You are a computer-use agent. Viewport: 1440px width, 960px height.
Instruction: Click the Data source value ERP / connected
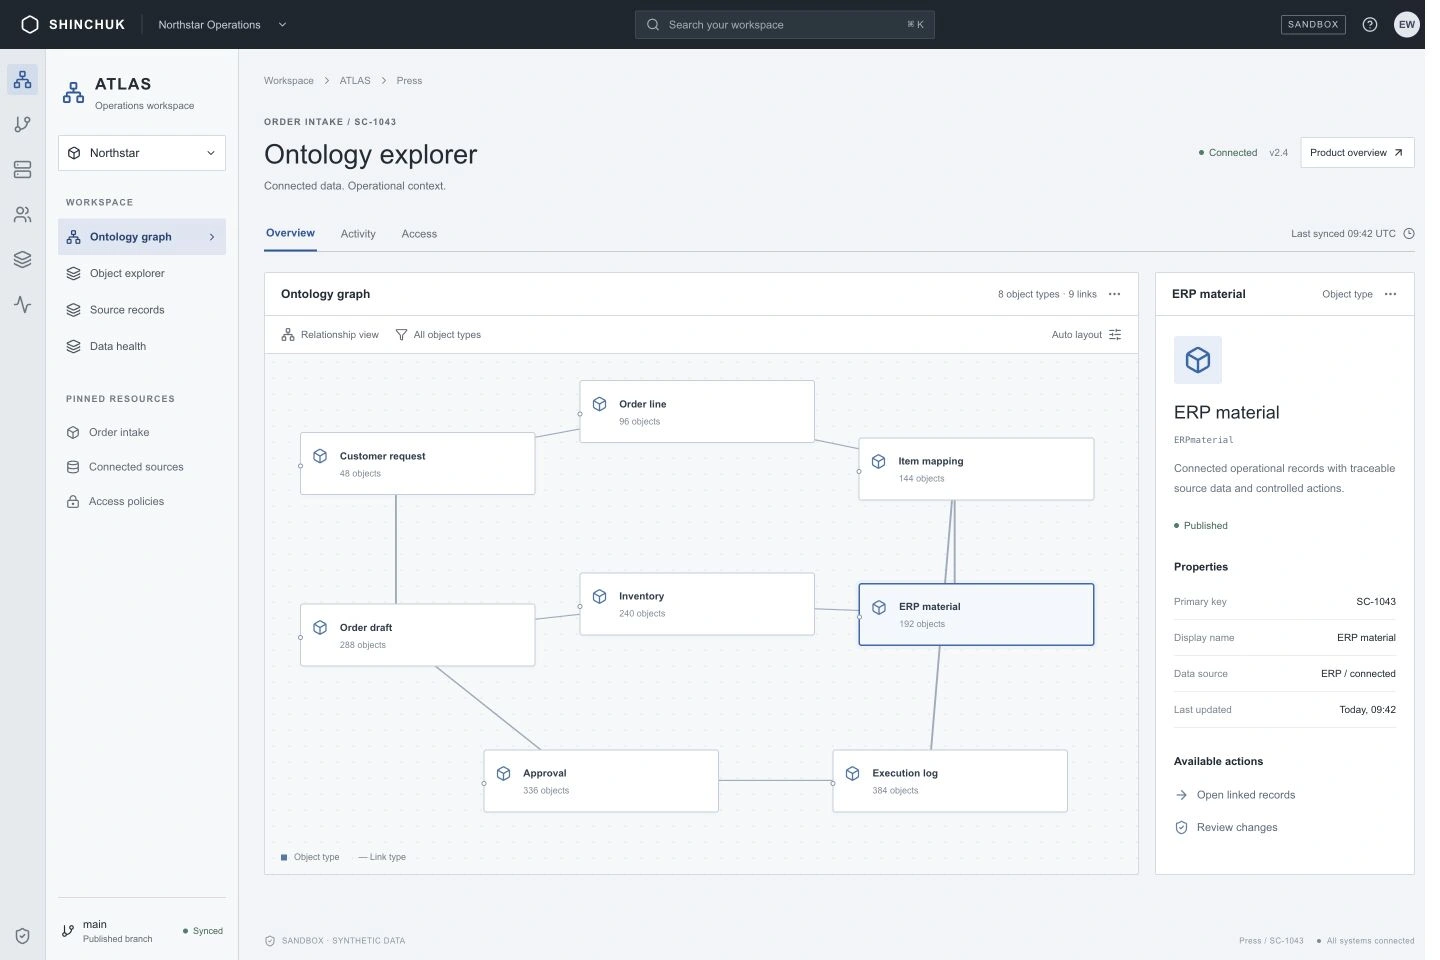1358,674
